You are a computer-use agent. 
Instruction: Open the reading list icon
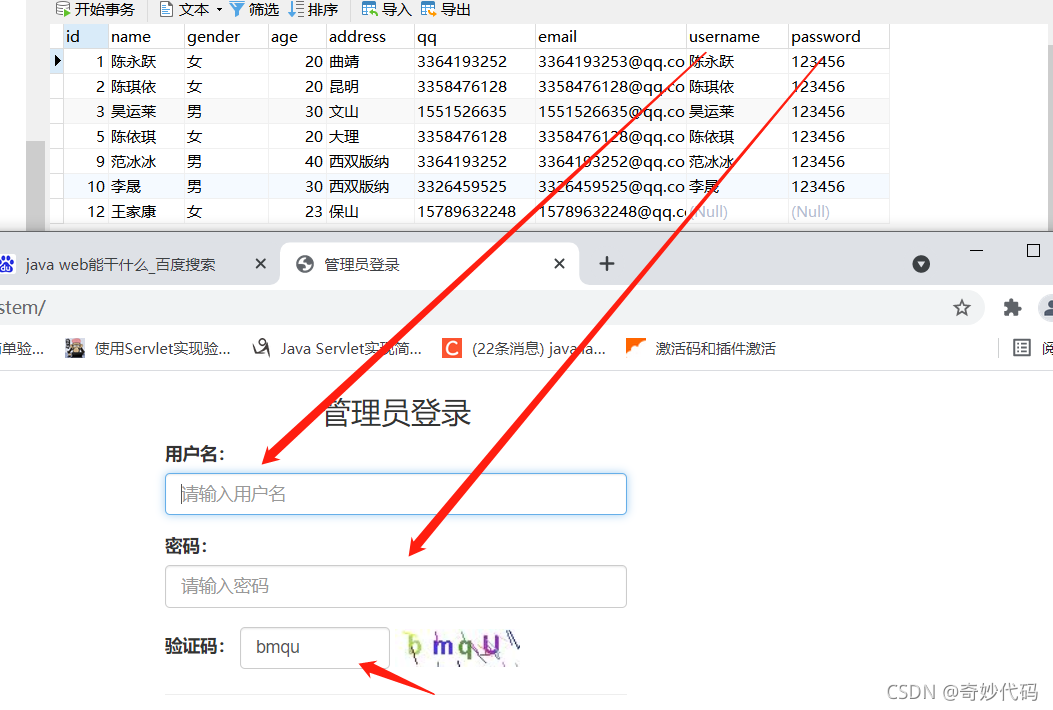pyautogui.click(x=1021, y=347)
